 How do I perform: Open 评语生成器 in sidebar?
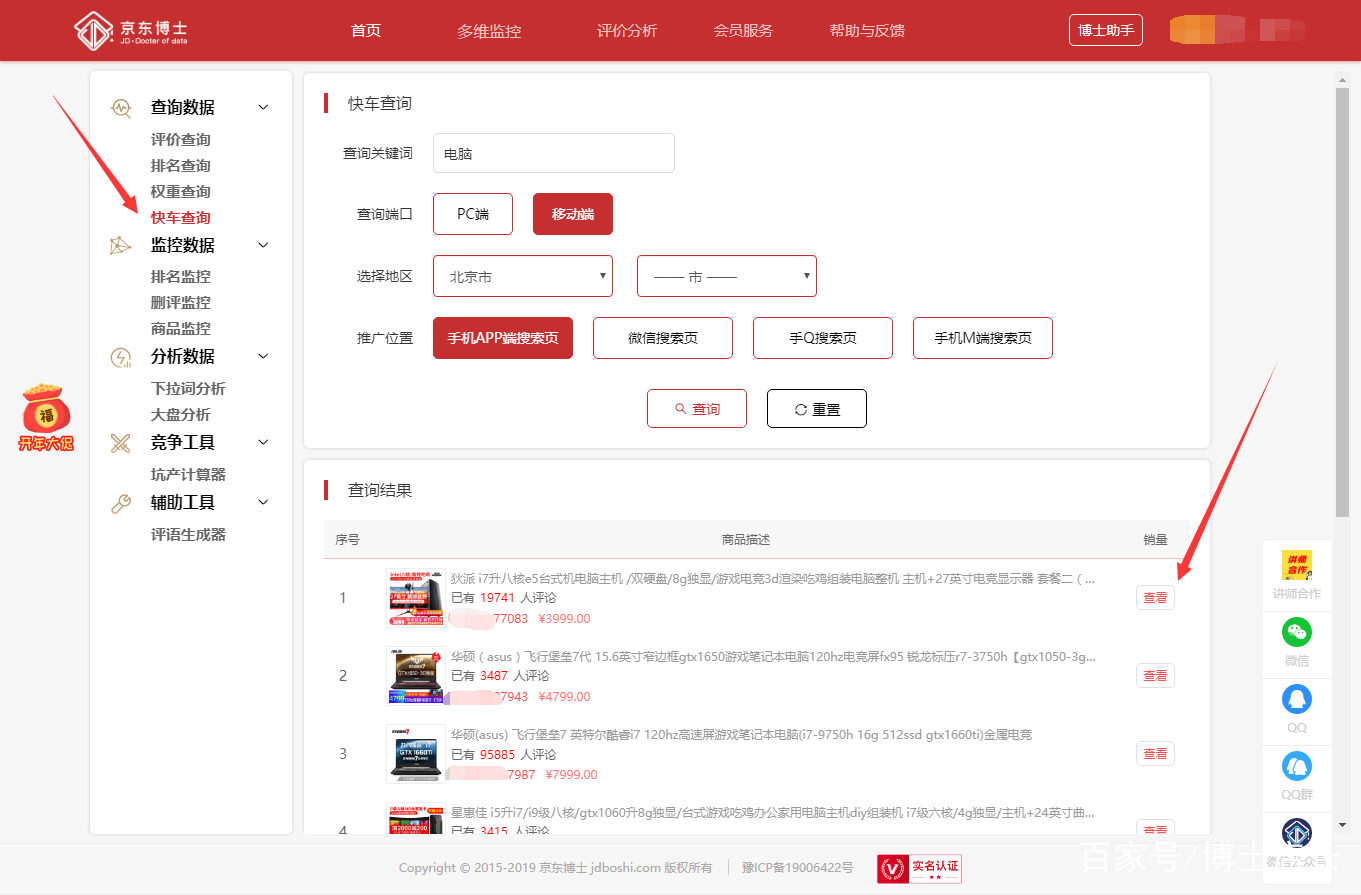[x=188, y=535]
